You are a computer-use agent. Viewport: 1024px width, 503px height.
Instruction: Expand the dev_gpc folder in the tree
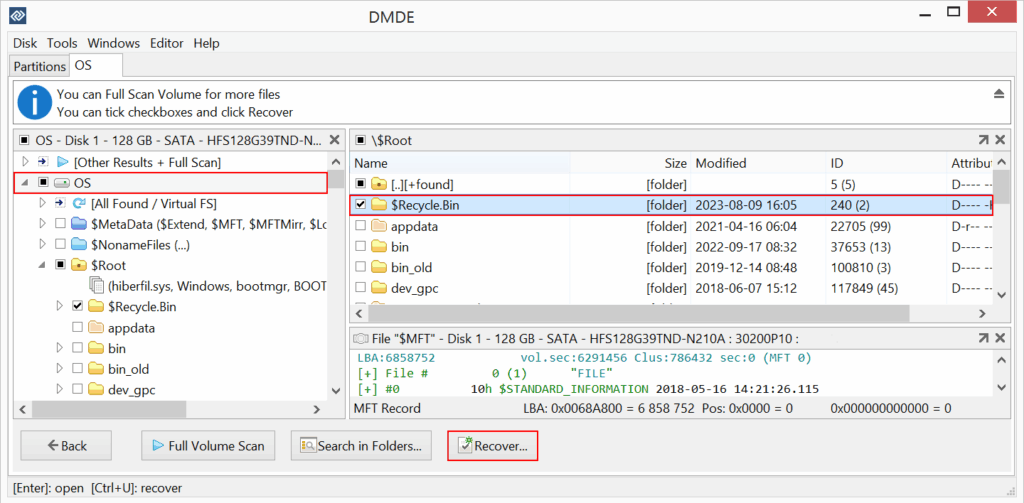(61, 390)
